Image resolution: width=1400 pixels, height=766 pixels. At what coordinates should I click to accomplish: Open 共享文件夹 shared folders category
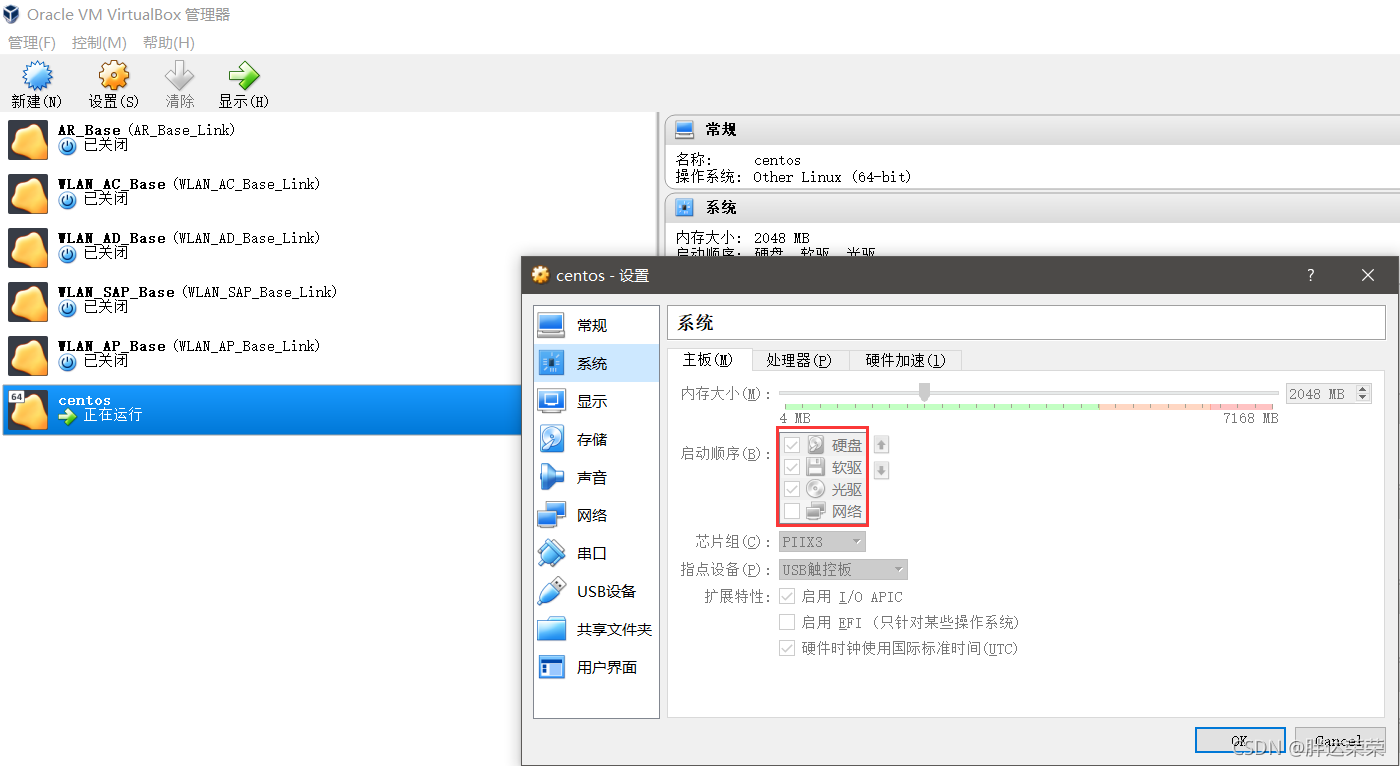(x=596, y=629)
